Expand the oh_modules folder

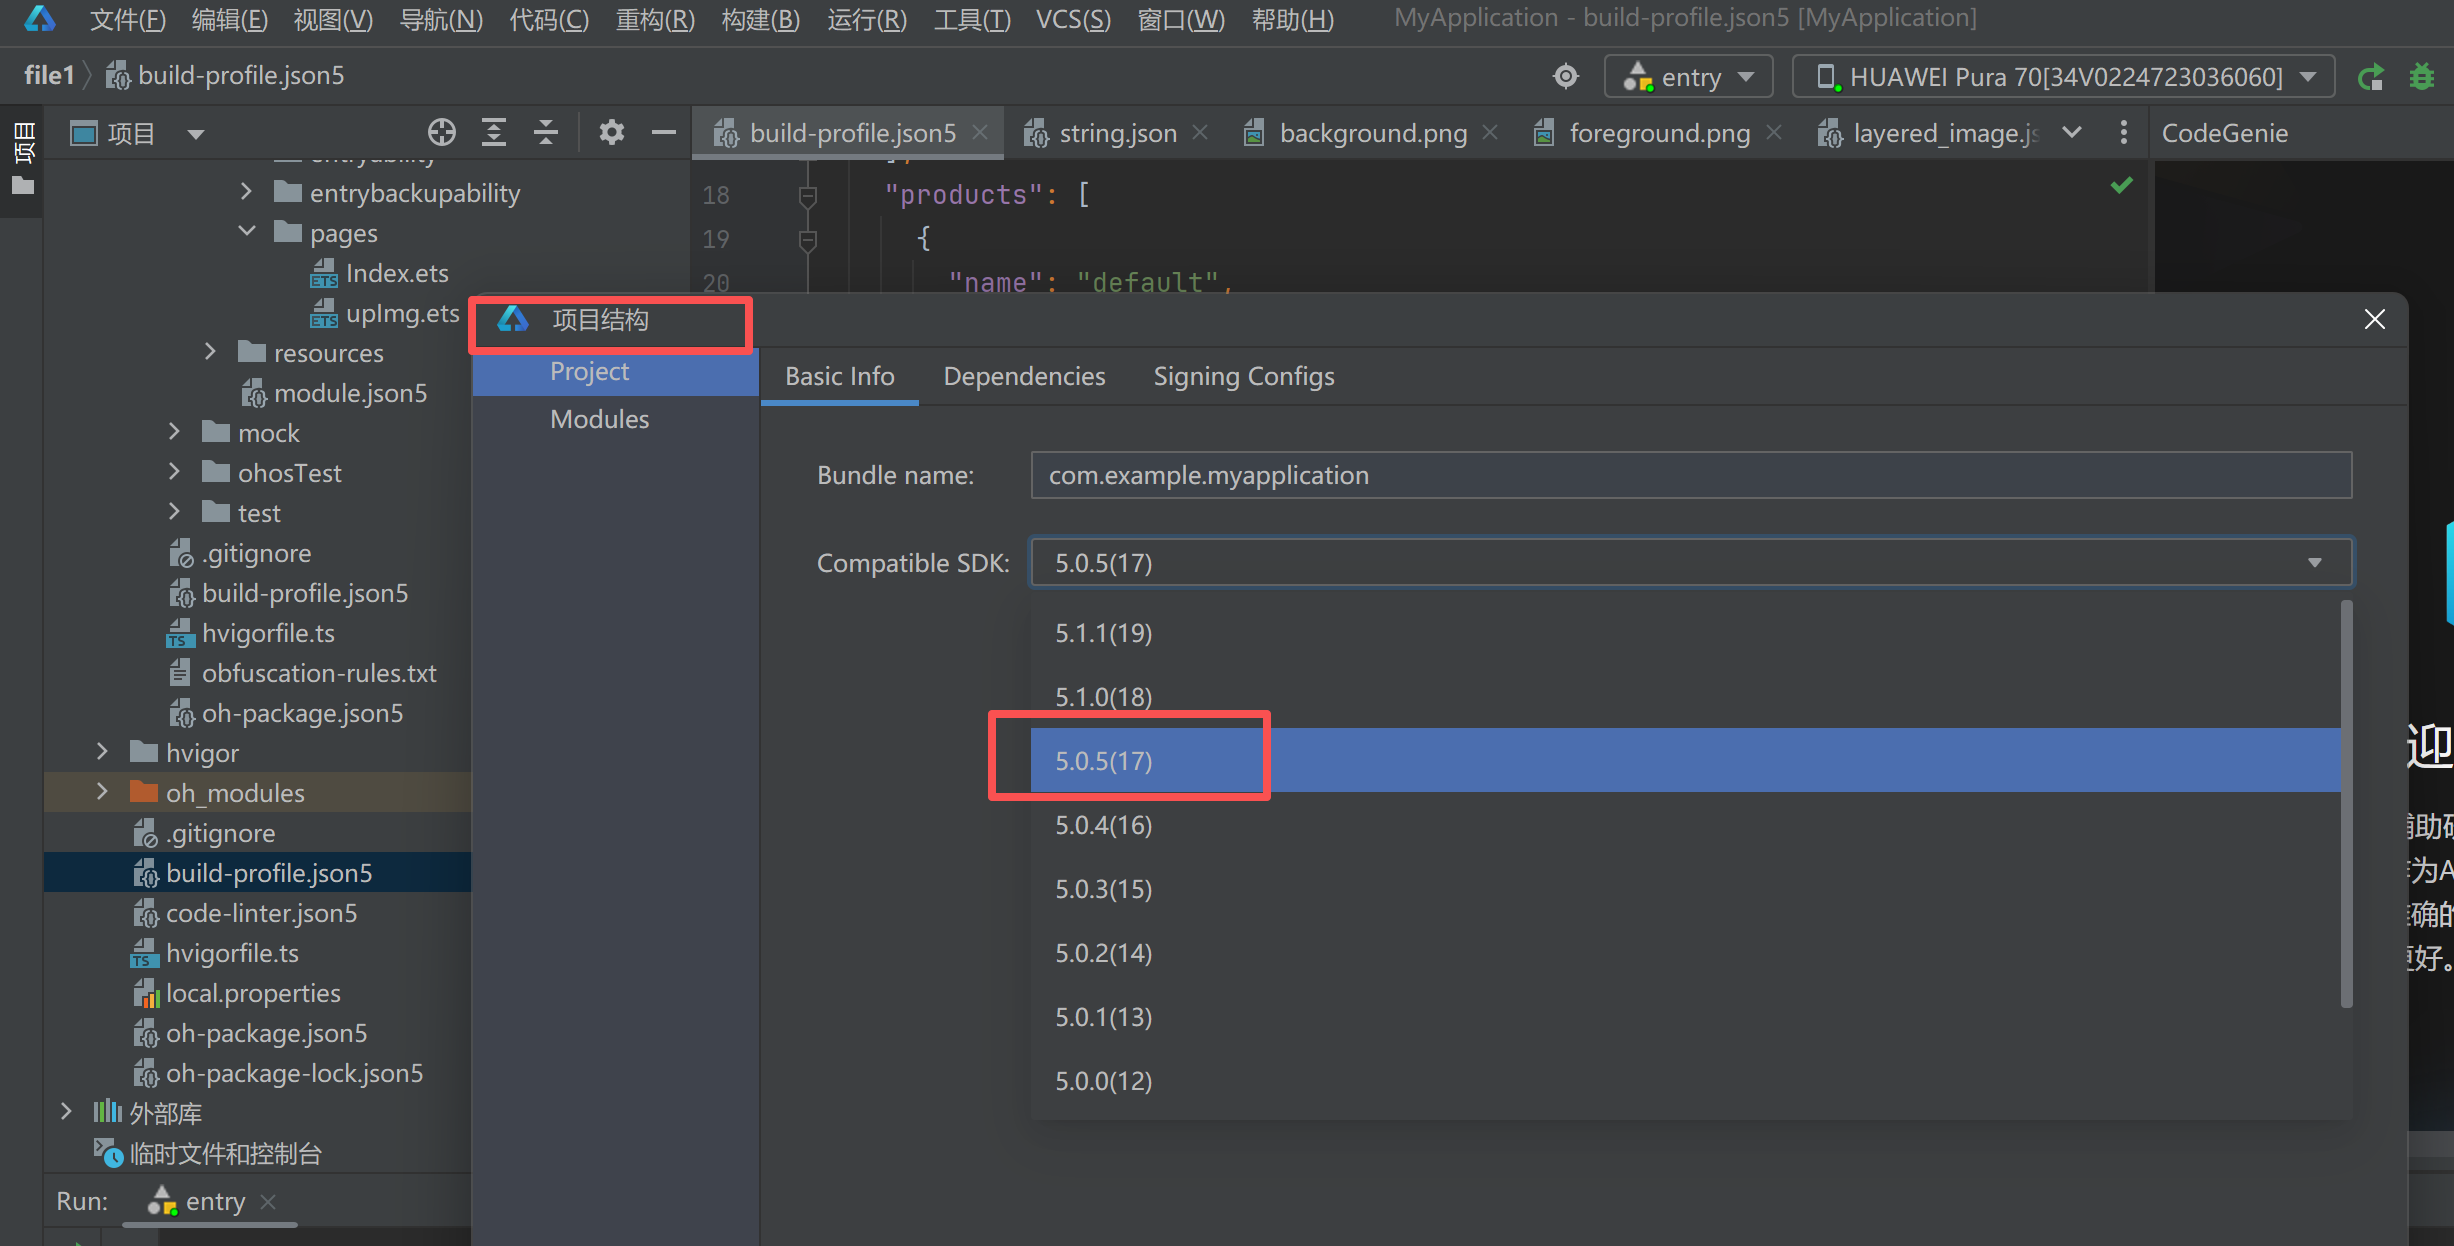pos(102,792)
